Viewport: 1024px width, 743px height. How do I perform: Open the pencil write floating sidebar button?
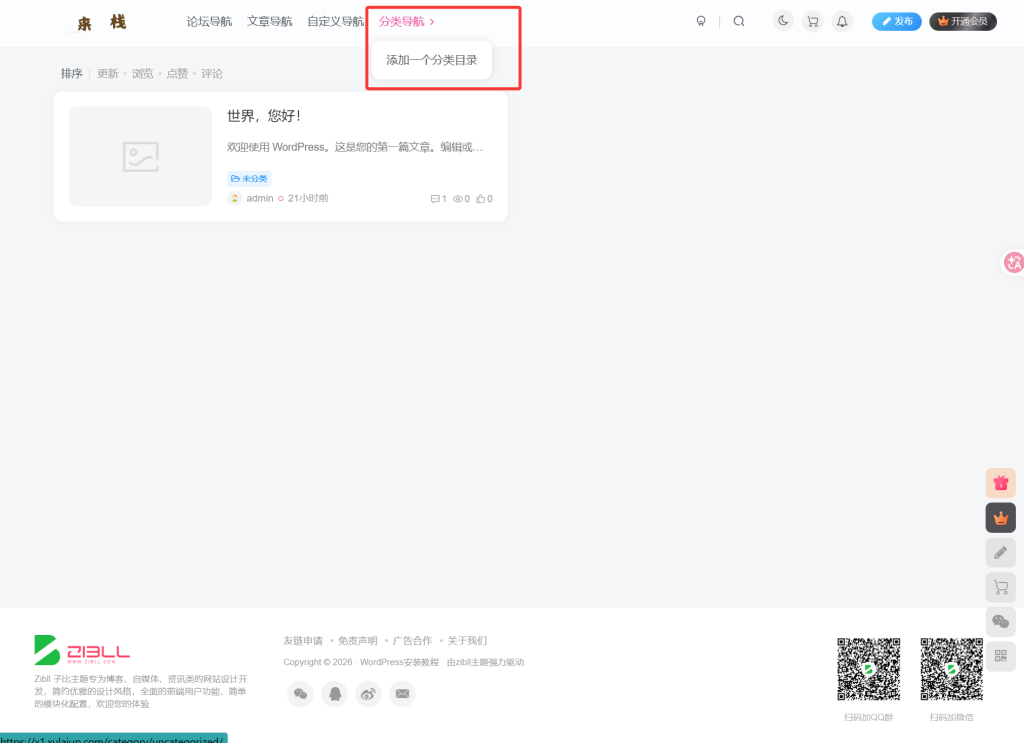click(x=1000, y=552)
